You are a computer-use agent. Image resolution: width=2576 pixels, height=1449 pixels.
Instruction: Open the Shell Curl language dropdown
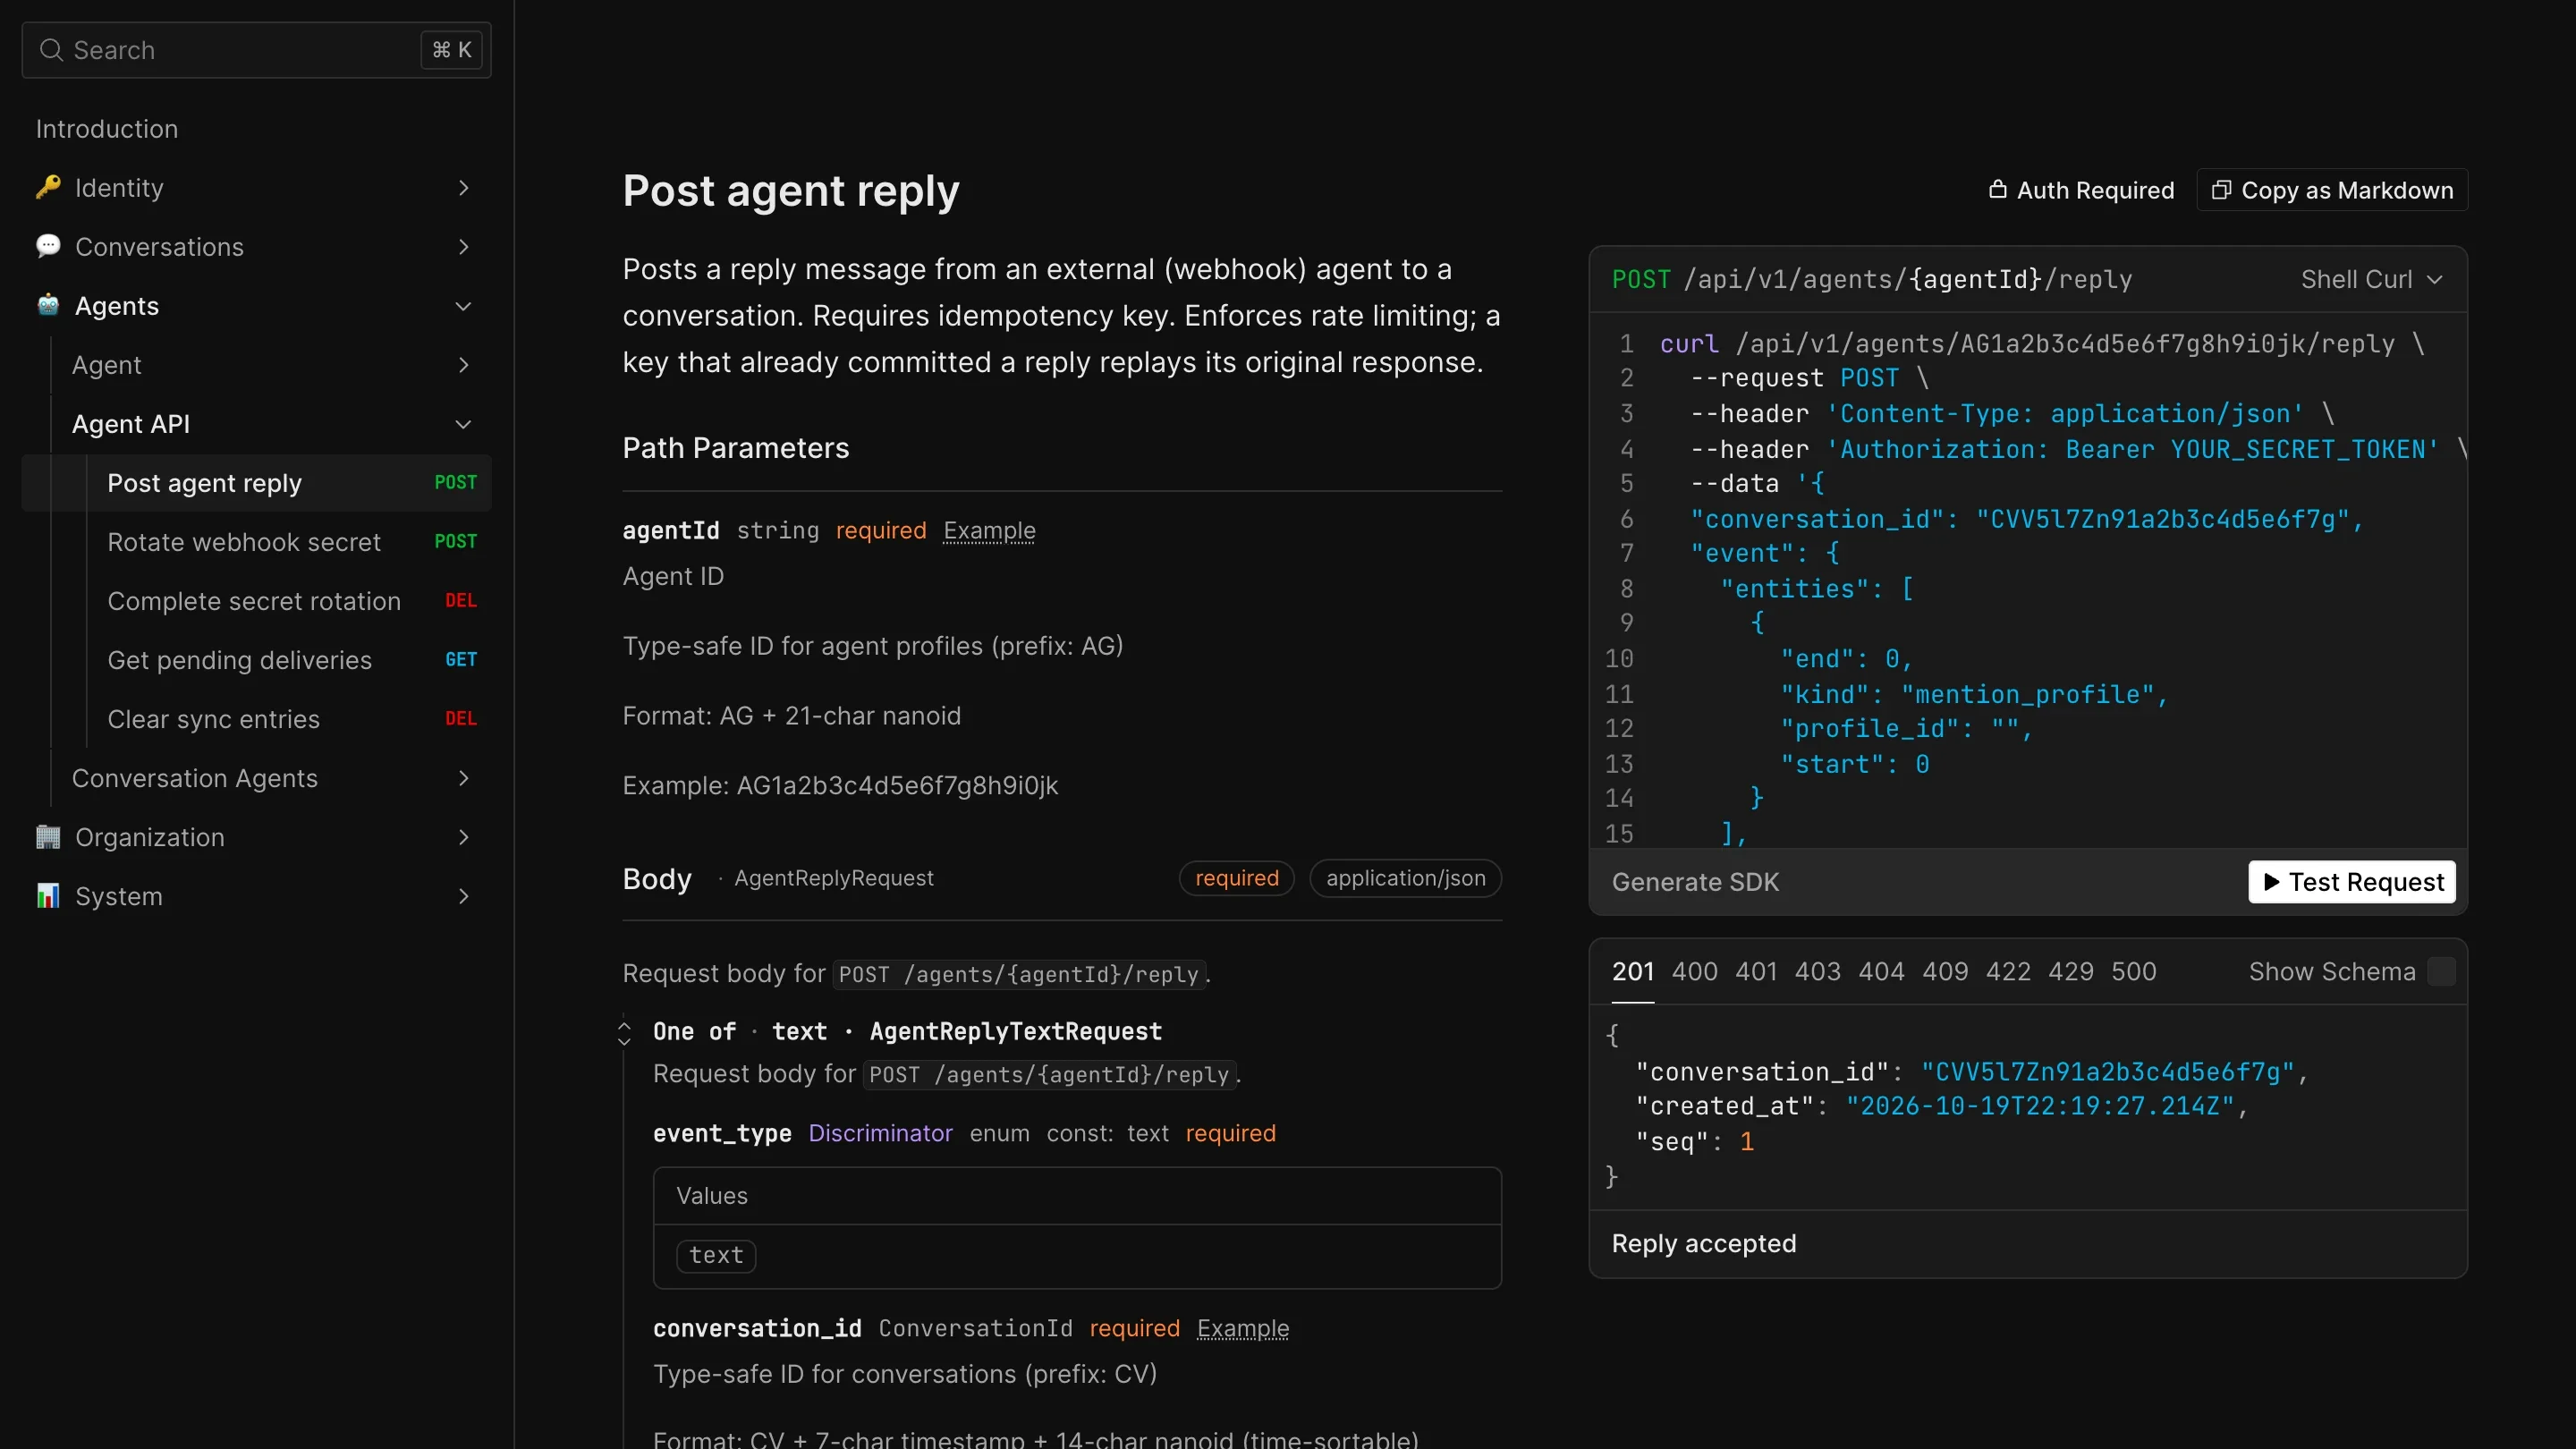tap(2372, 279)
